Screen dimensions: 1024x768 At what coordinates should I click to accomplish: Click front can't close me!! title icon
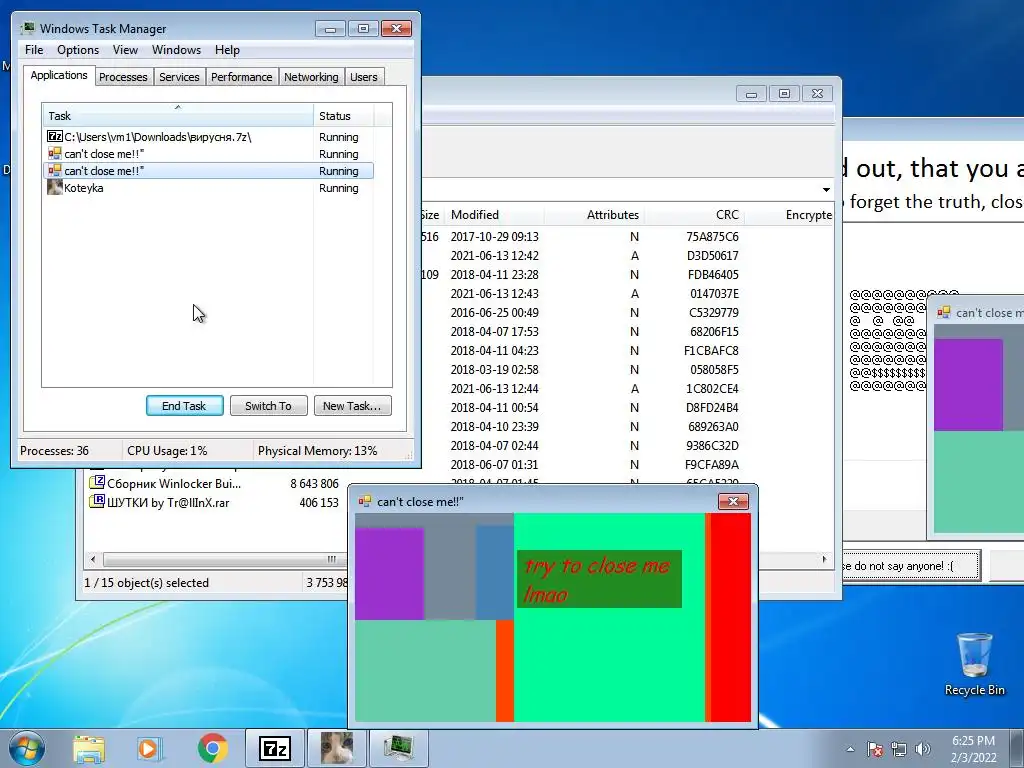point(365,502)
